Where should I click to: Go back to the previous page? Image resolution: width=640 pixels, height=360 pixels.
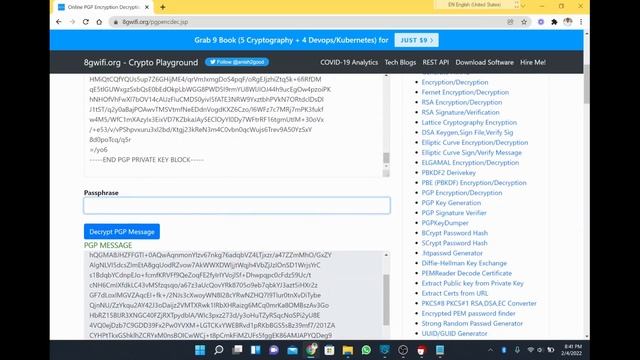click(59, 22)
